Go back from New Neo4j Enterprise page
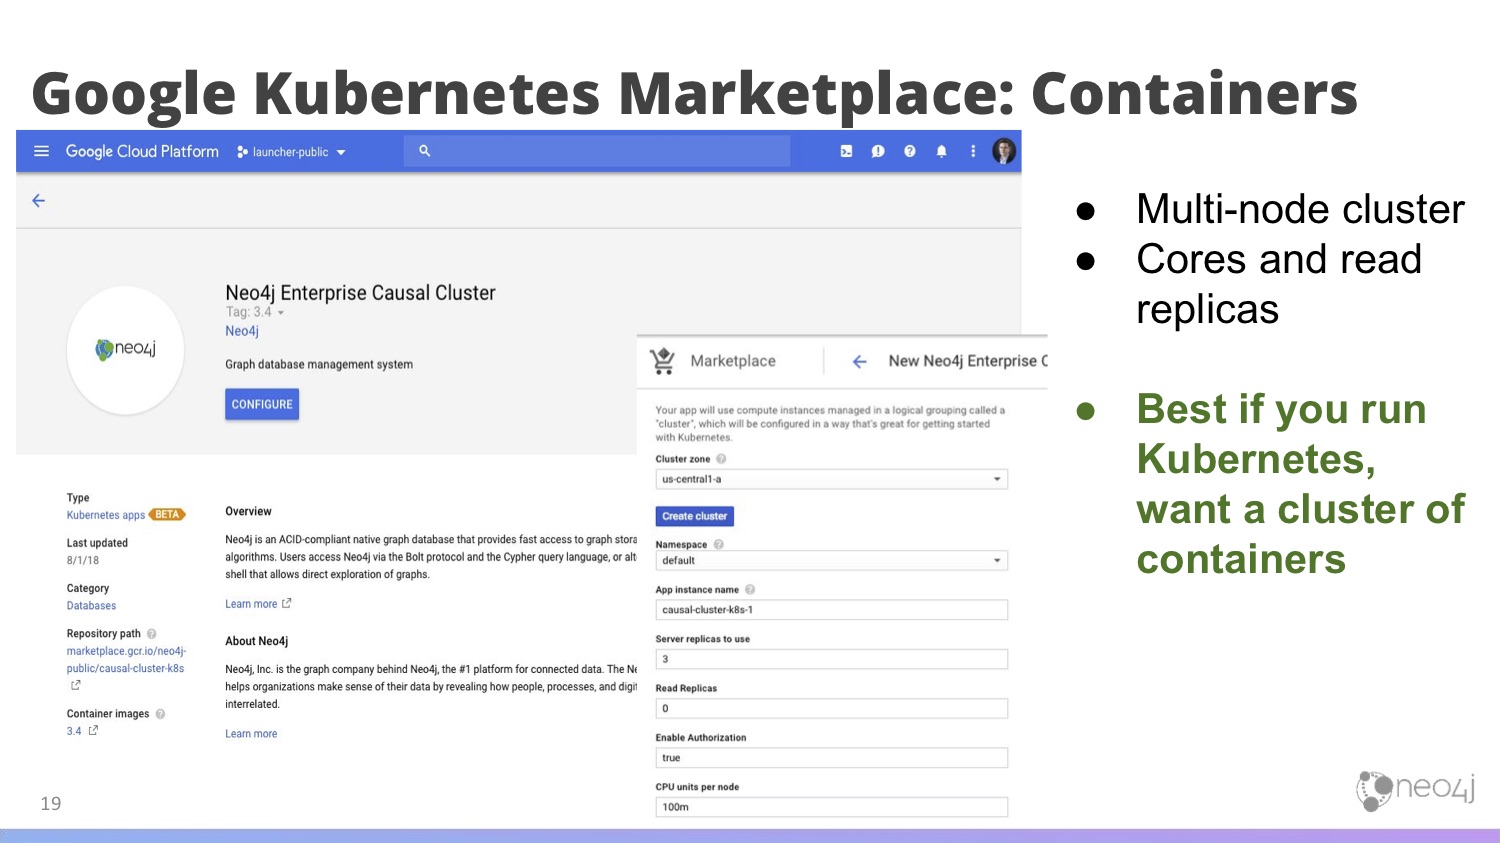 pos(859,362)
